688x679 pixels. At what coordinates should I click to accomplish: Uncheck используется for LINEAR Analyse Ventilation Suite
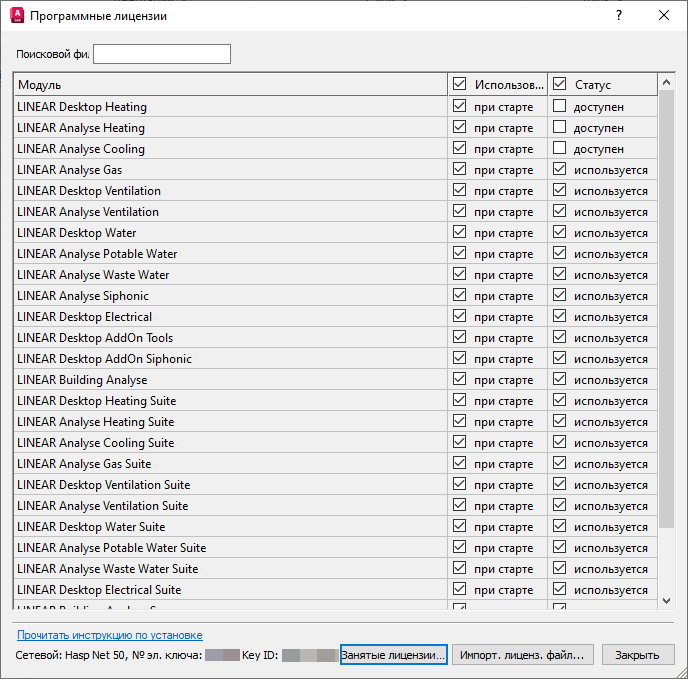pos(559,505)
